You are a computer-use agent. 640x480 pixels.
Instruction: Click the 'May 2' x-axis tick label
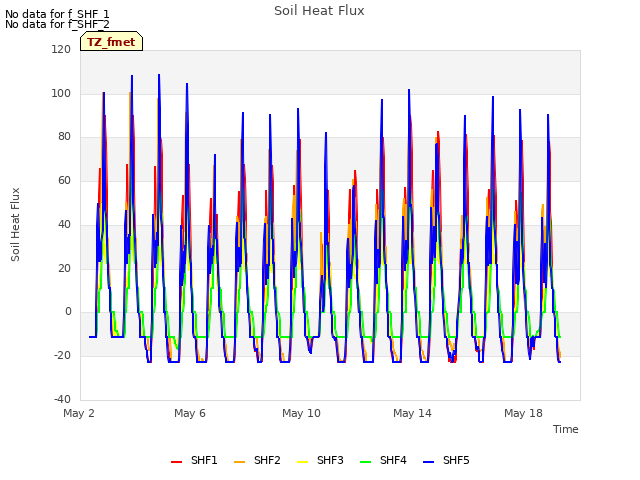tap(79, 413)
